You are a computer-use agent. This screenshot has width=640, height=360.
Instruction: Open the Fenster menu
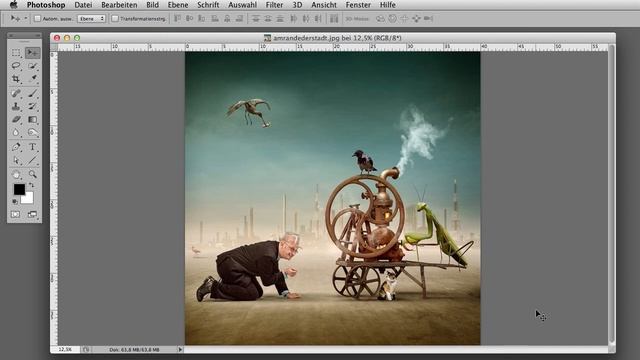(358, 5)
